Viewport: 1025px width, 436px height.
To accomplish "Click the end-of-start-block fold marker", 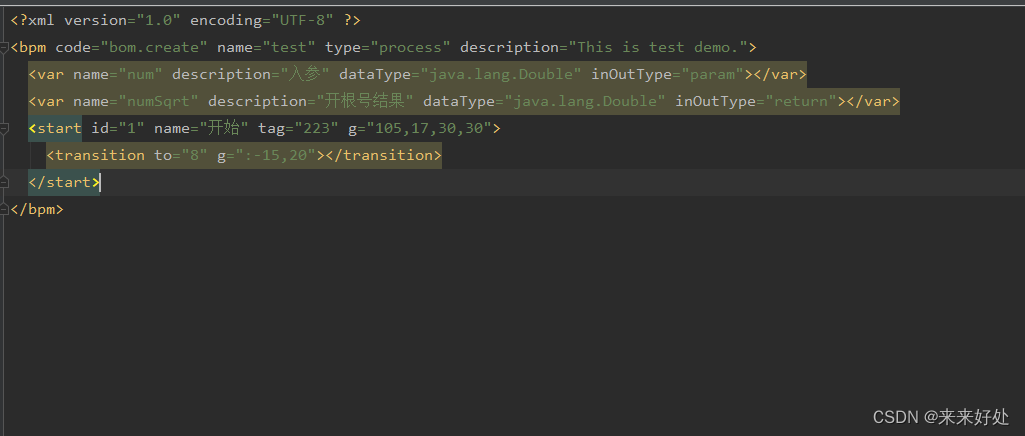I will (x=4, y=182).
